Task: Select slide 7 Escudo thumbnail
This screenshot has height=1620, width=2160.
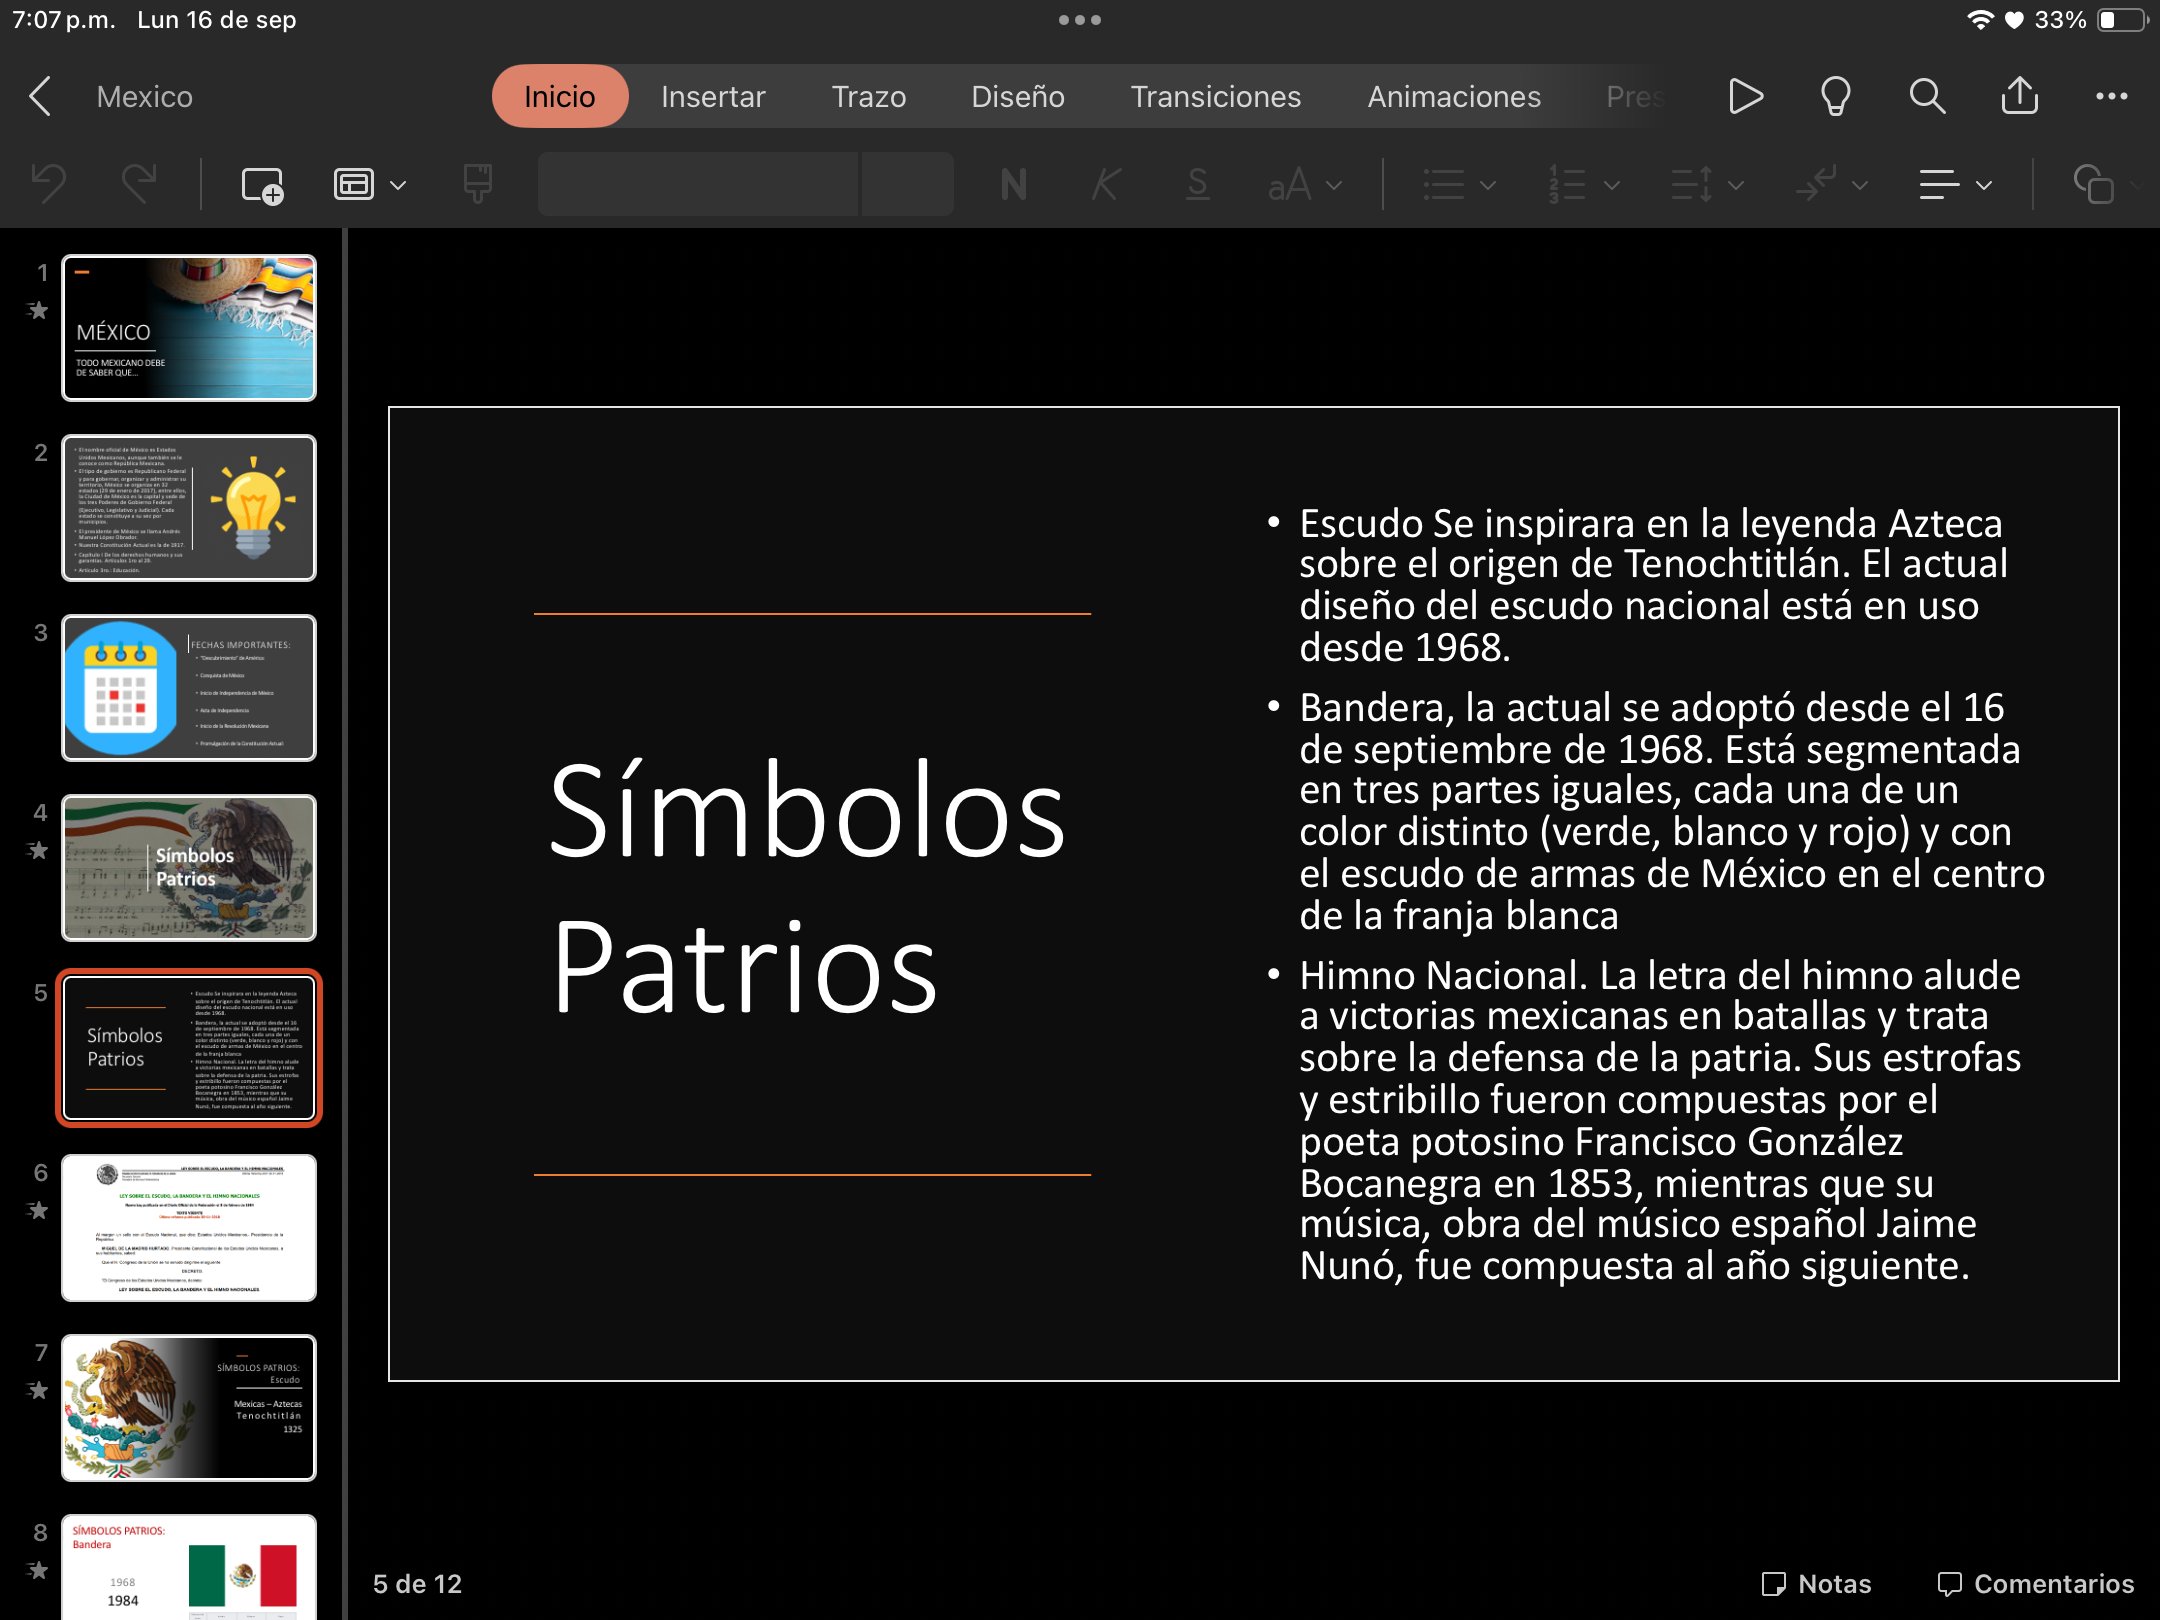Action: (189, 1408)
